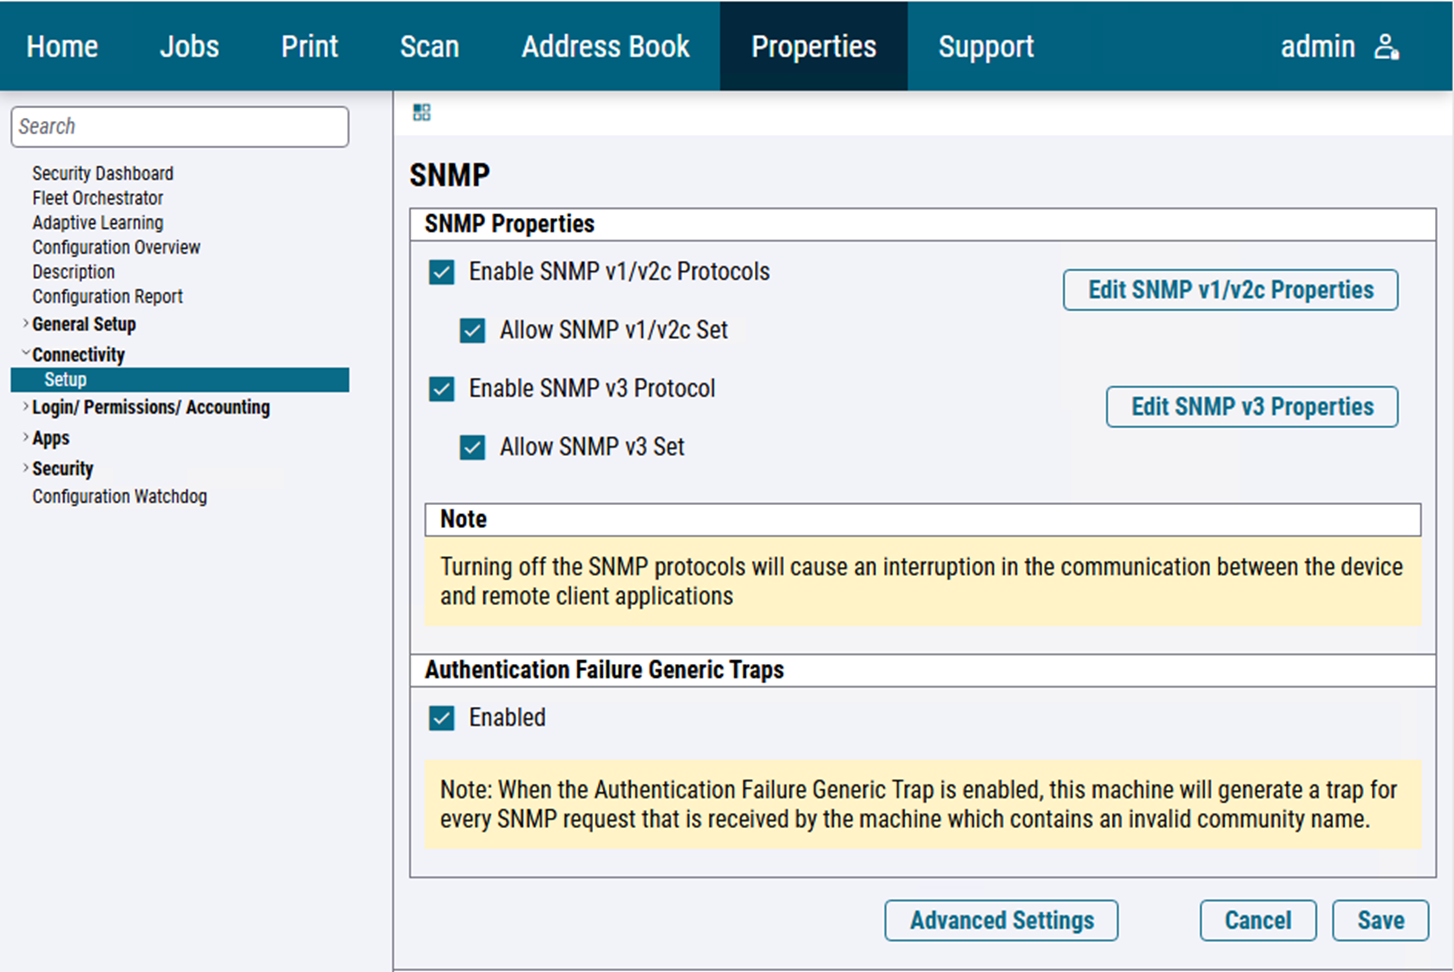Click the admin user profile icon

tap(1386, 47)
